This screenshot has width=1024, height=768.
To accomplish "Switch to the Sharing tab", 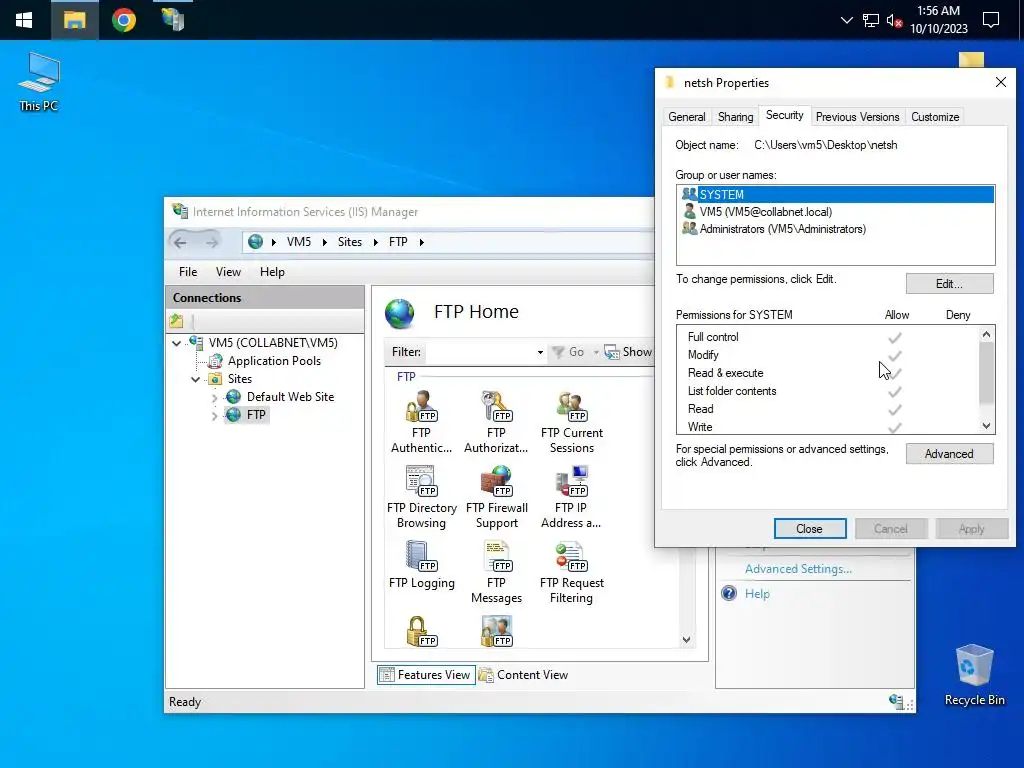I will 735,117.
